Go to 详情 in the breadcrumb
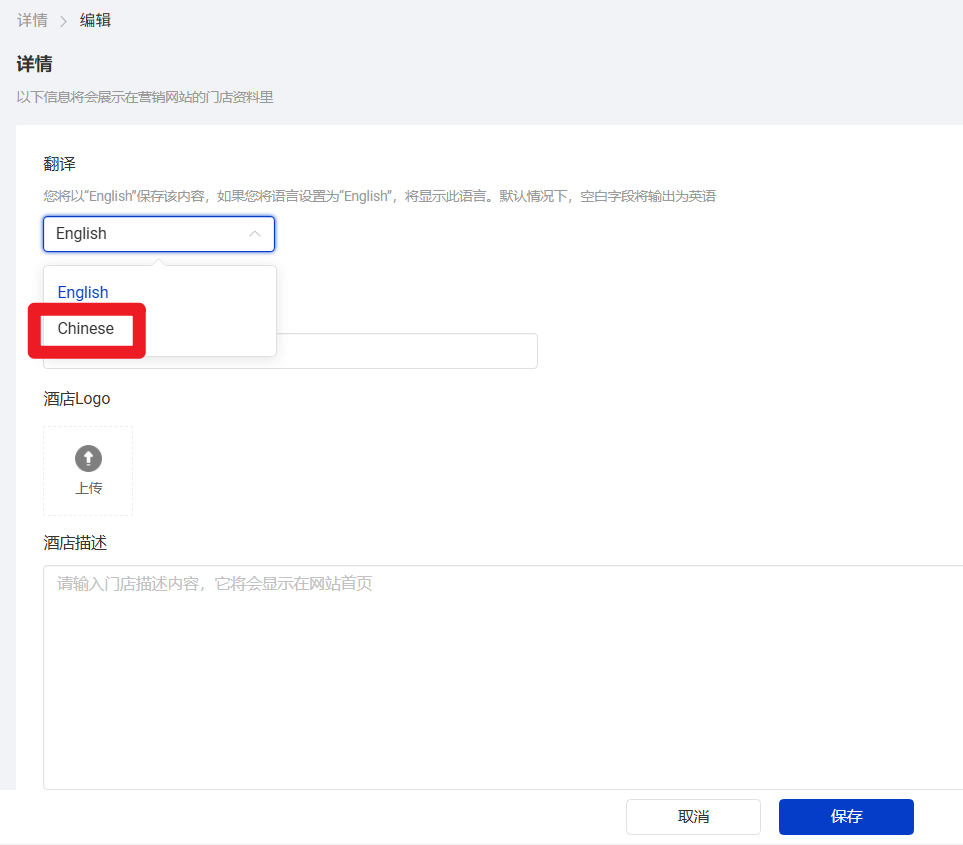The width and height of the screenshot is (963, 845). (32, 20)
